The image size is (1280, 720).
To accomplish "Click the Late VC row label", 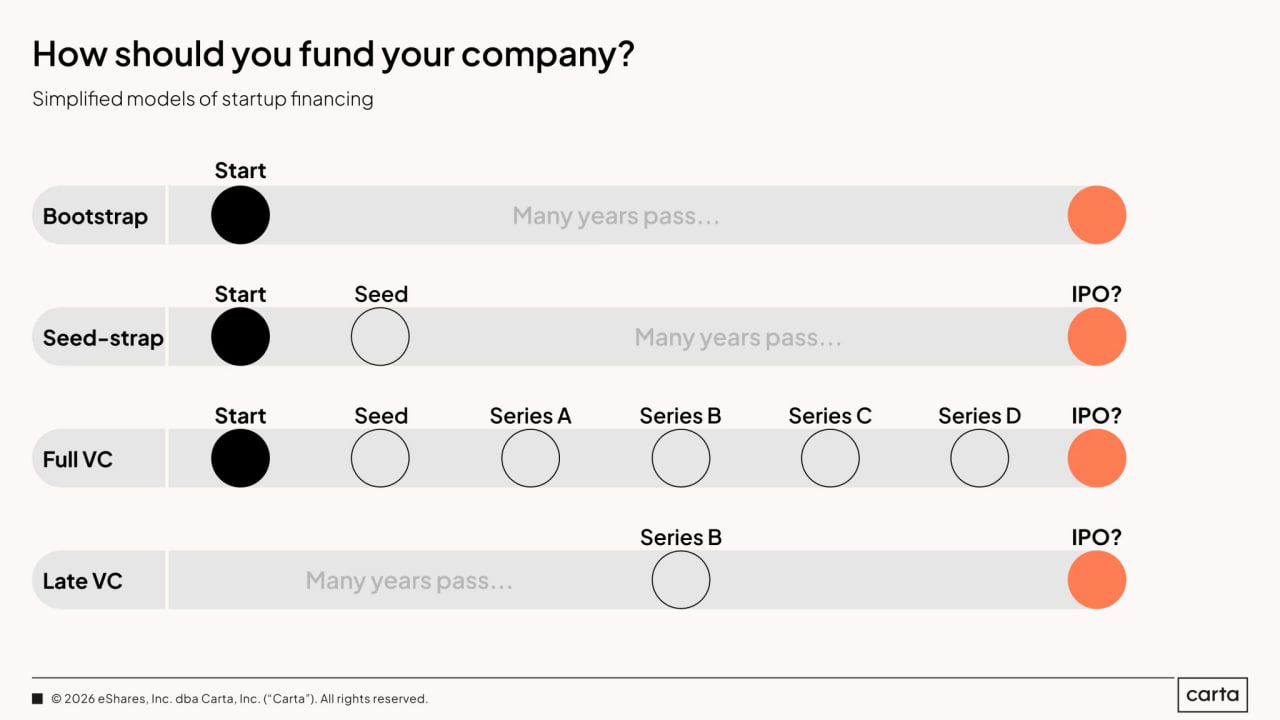I will tap(82, 581).
